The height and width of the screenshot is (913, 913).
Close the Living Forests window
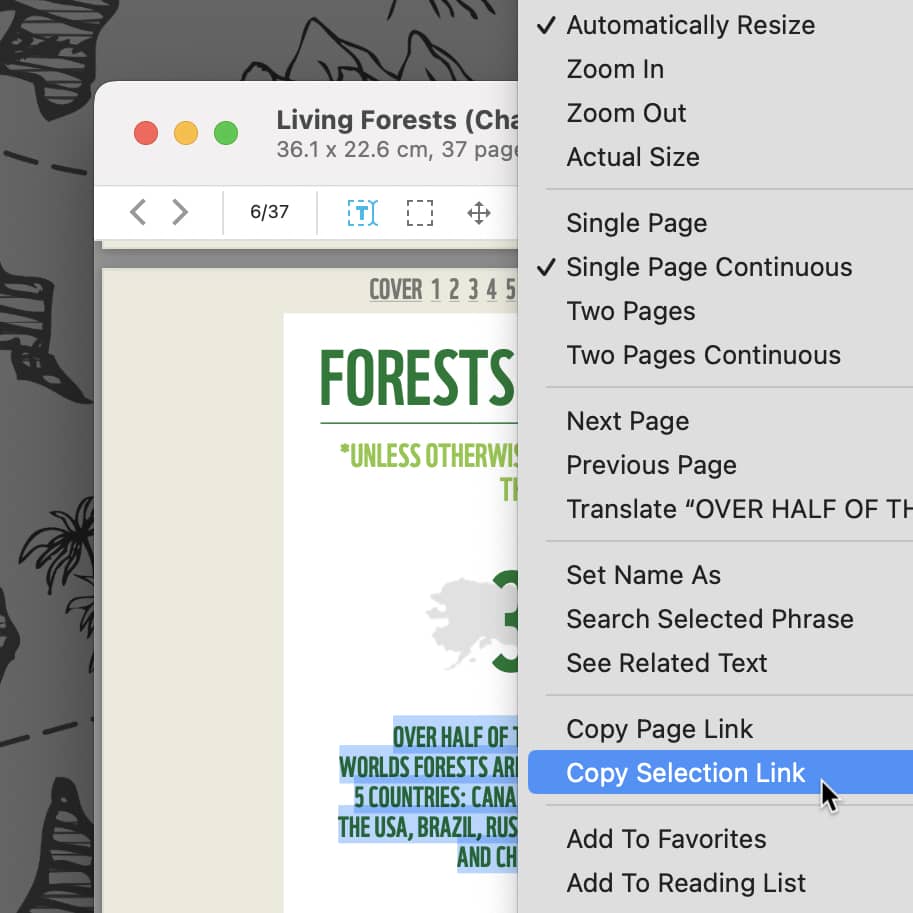(146, 133)
